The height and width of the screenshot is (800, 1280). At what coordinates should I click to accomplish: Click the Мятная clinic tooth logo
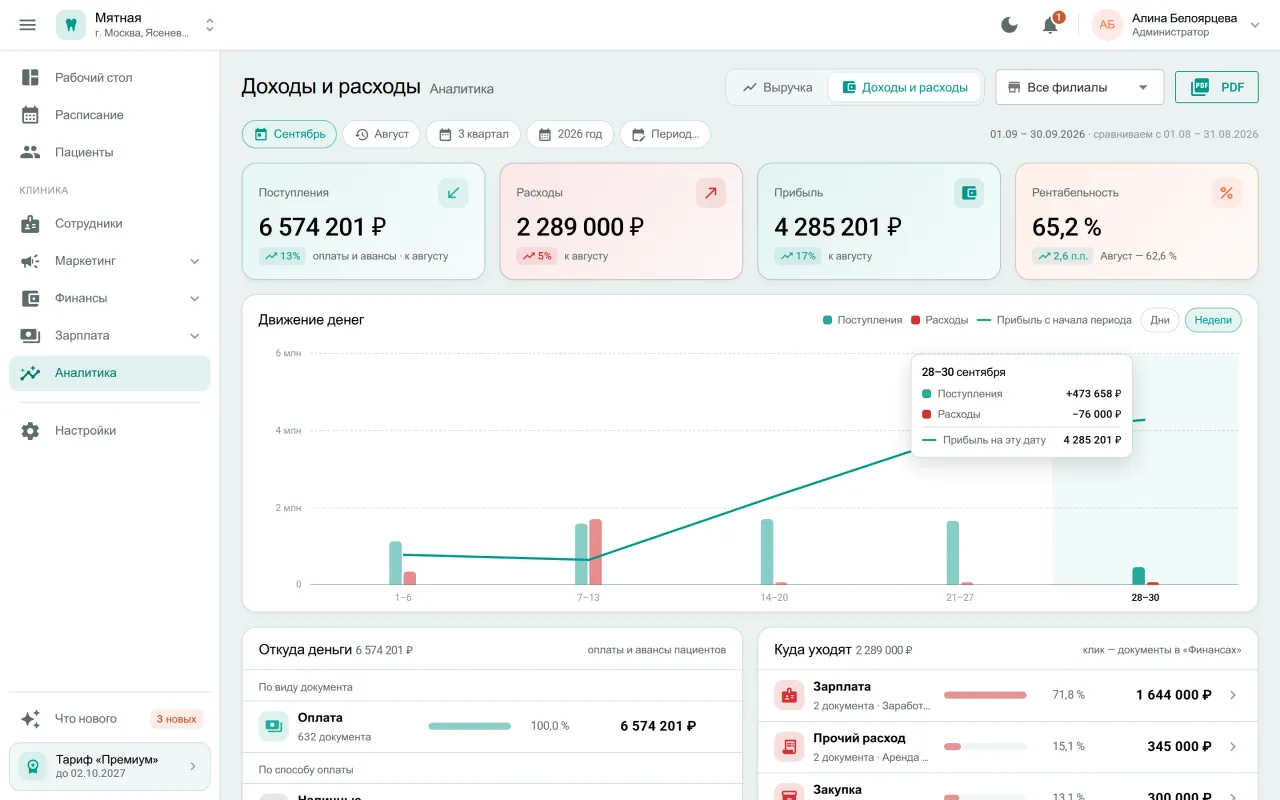point(71,25)
